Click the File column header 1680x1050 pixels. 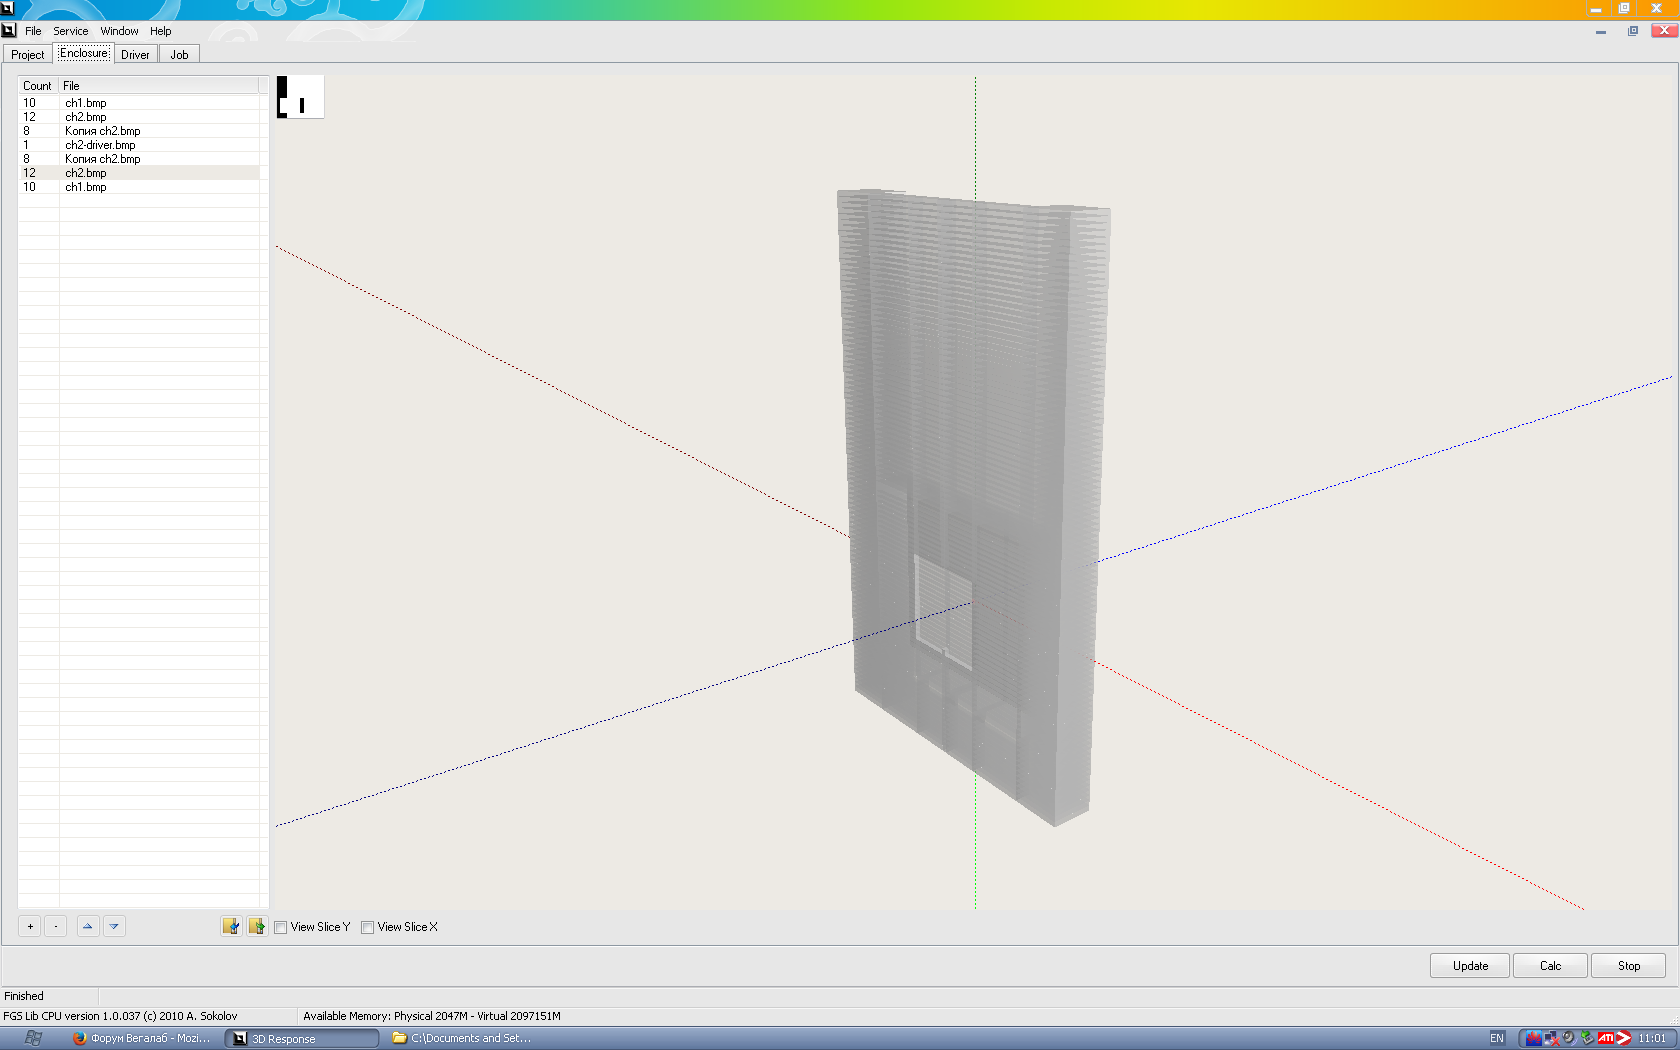pyautogui.click(x=159, y=86)
